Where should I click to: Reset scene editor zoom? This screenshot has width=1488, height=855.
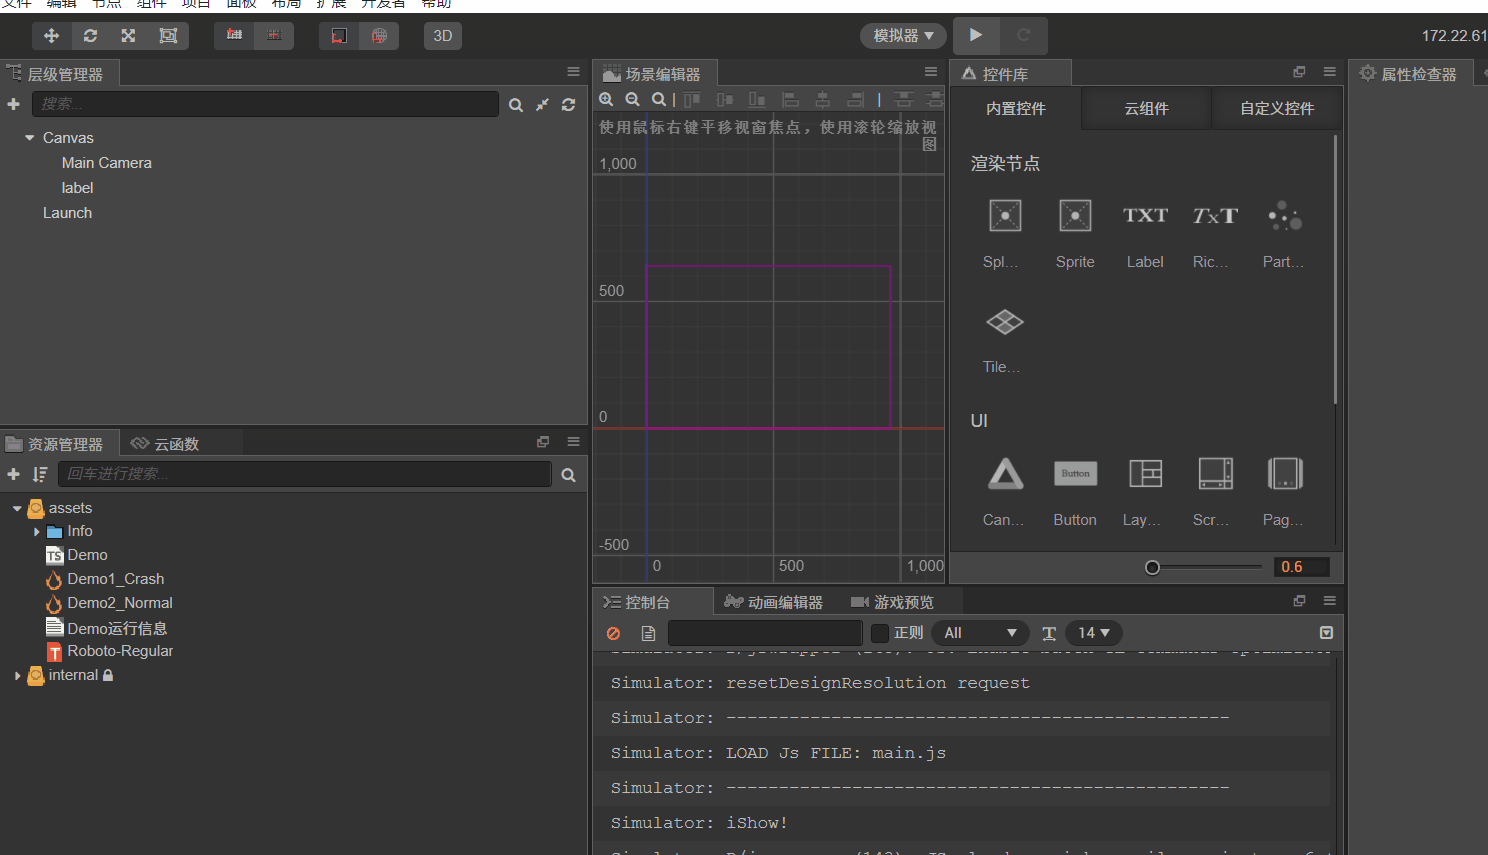(658, 99)
